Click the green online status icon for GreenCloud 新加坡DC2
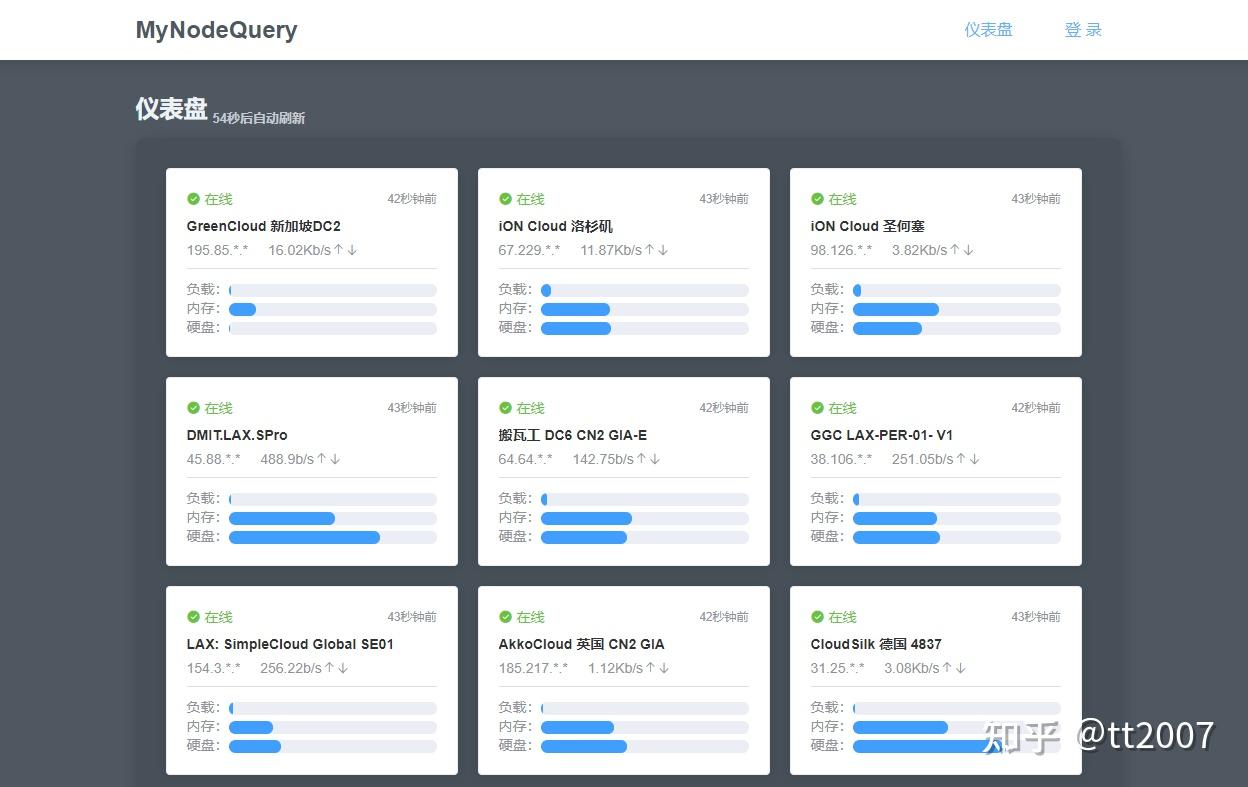 pos(192,199)
